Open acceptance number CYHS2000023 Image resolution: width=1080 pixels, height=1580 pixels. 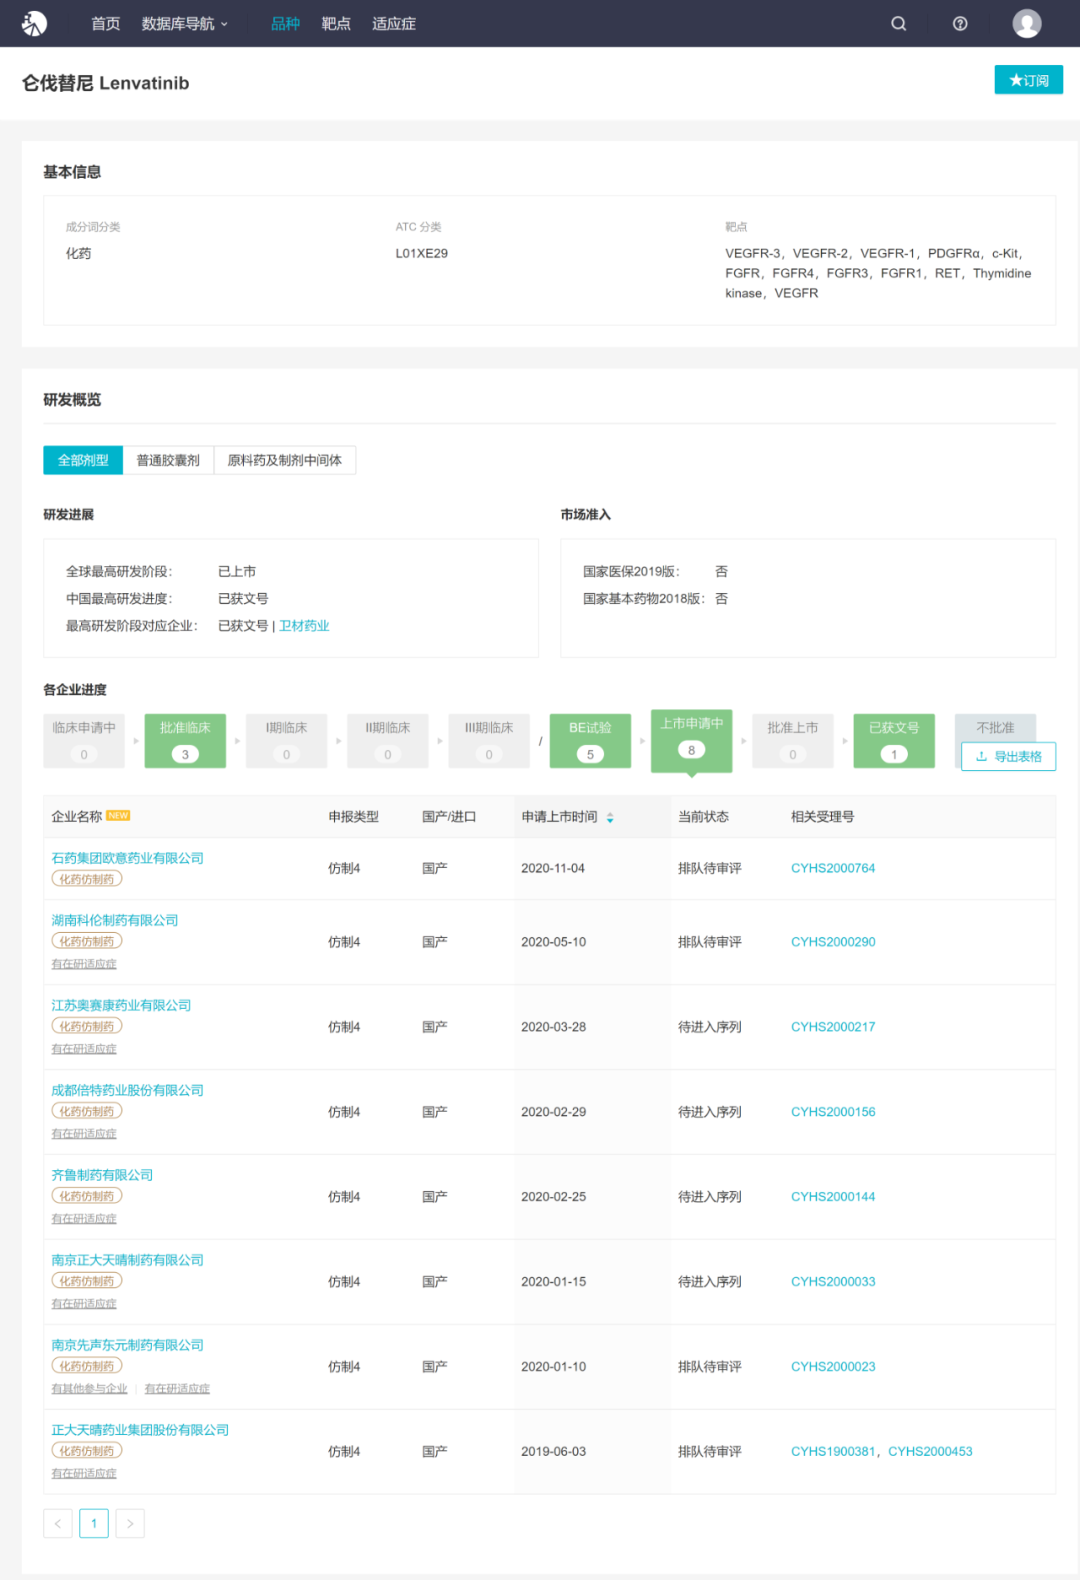[833, 1367]
